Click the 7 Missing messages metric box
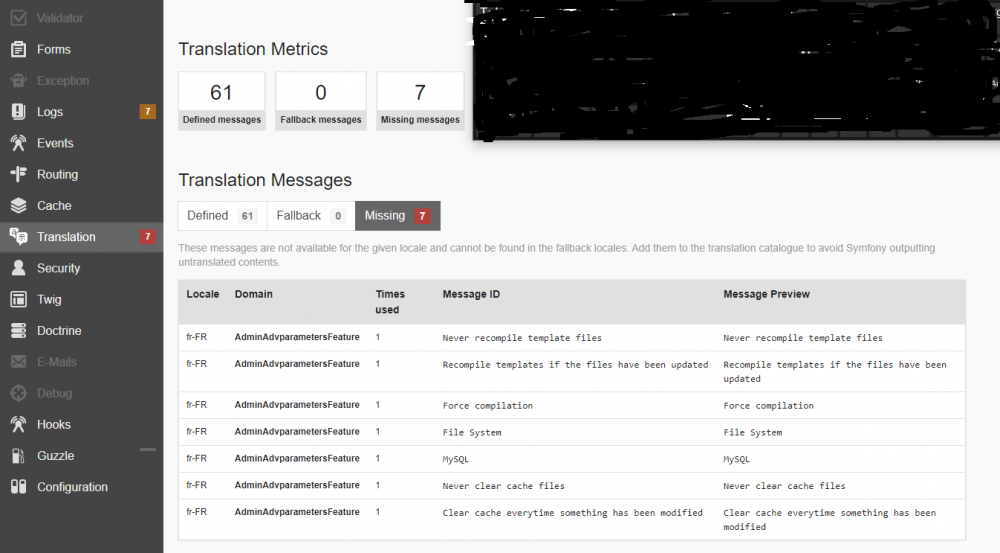This screenshot has width=1000, height=553. tap(420, 101)
